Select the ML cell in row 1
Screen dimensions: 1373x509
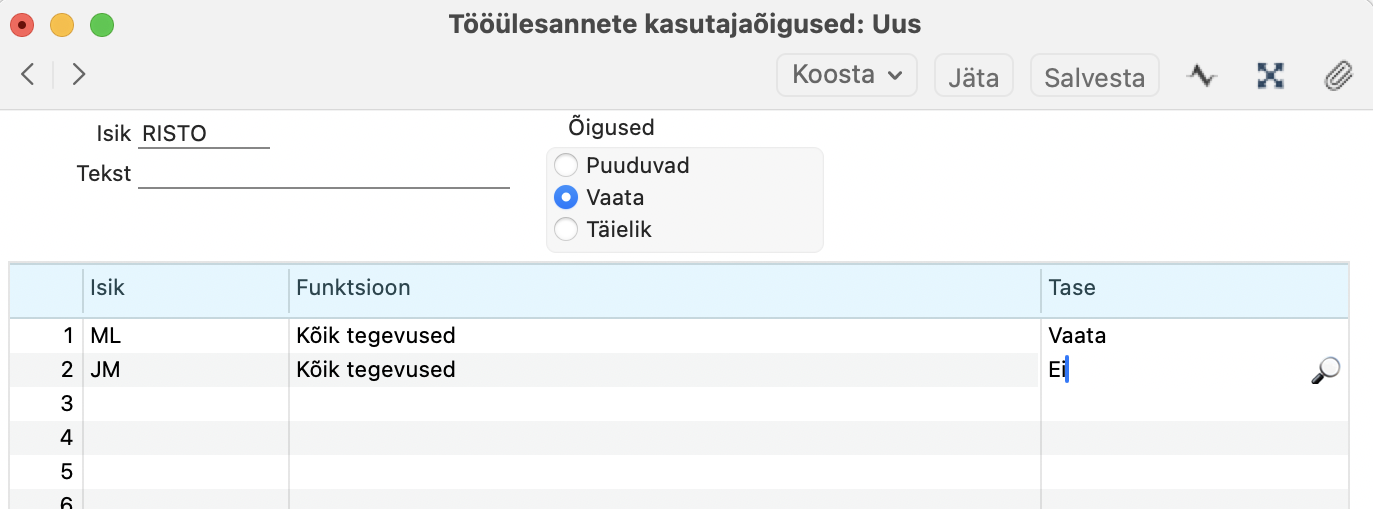(186, 336)
